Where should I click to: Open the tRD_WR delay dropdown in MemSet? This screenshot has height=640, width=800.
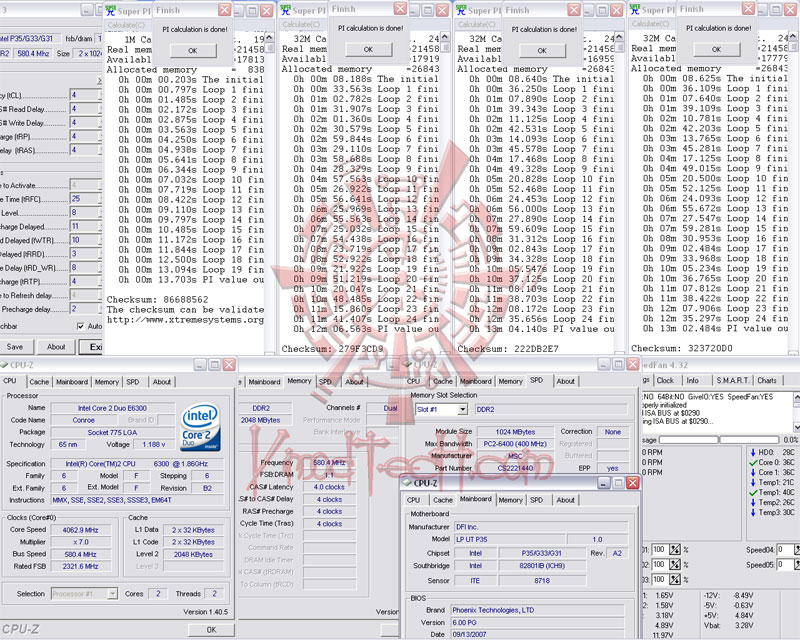[85, 267]
